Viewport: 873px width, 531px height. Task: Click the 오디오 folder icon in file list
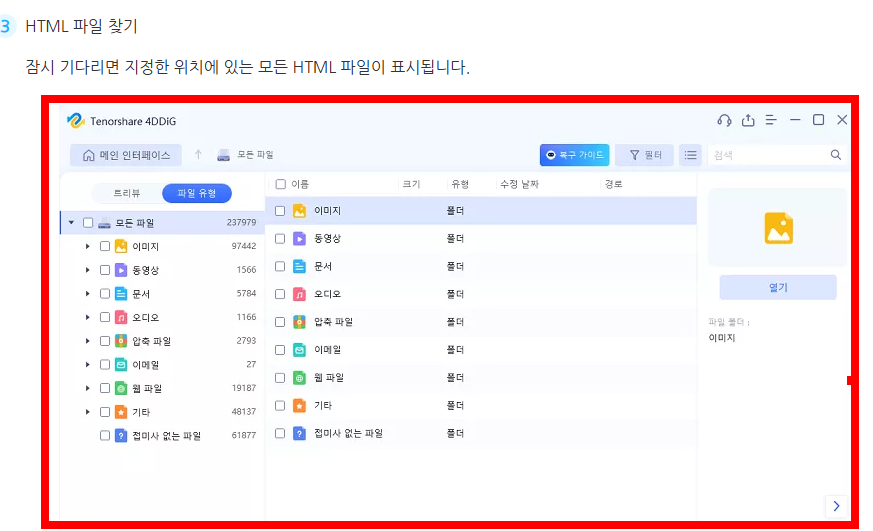coord(300,294)
